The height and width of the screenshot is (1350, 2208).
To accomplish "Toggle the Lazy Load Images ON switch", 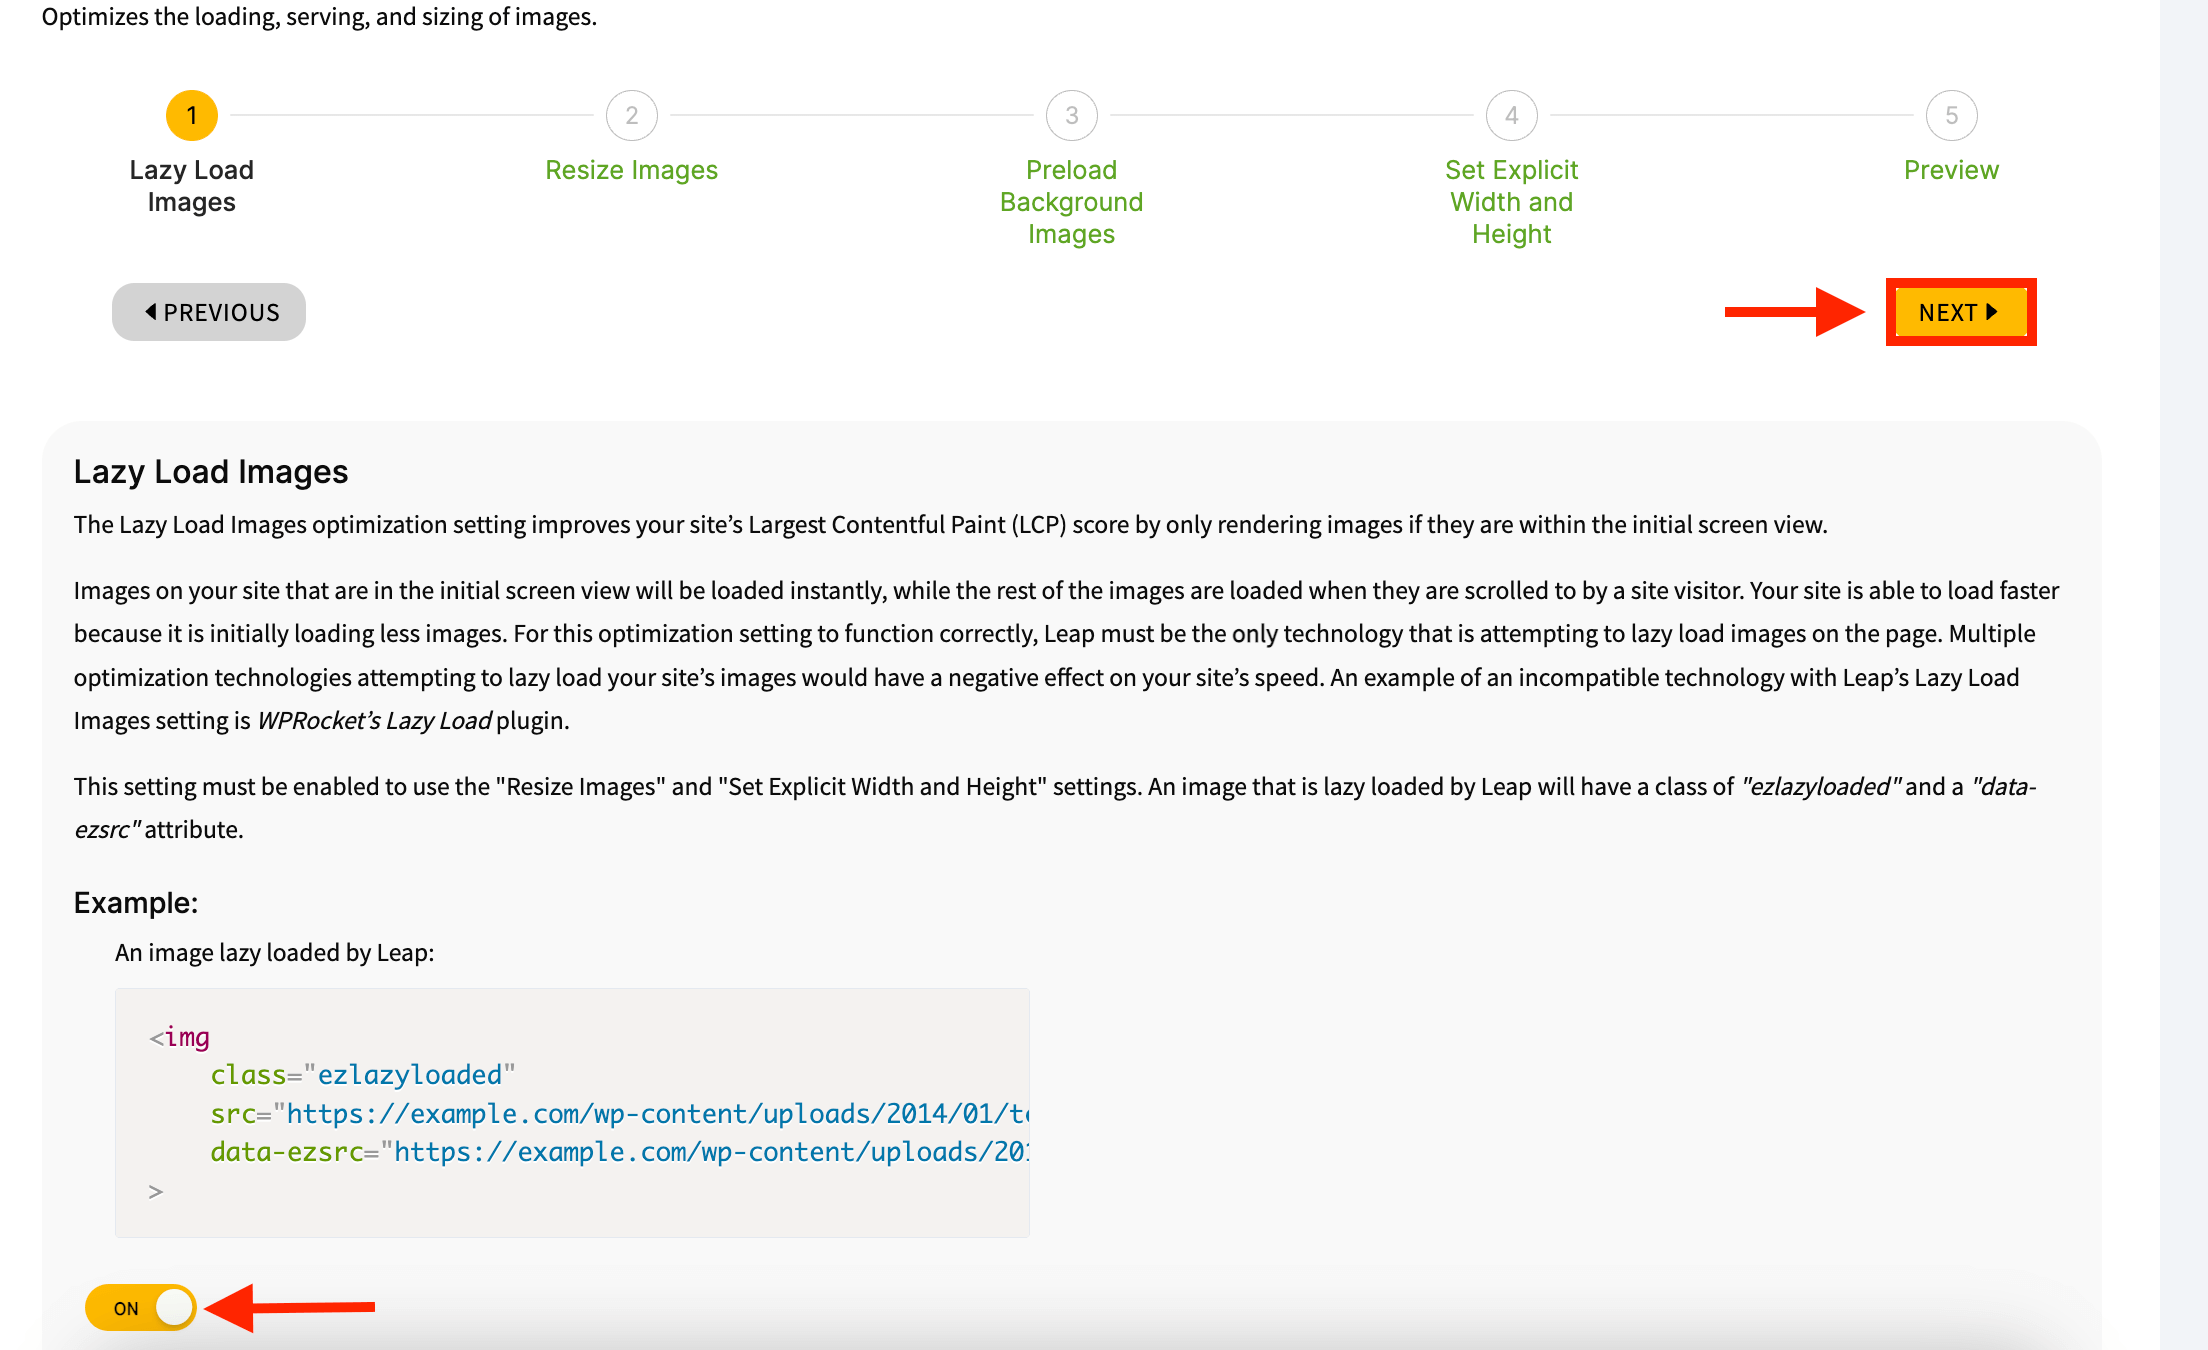I will click(x=140, y=1308).
